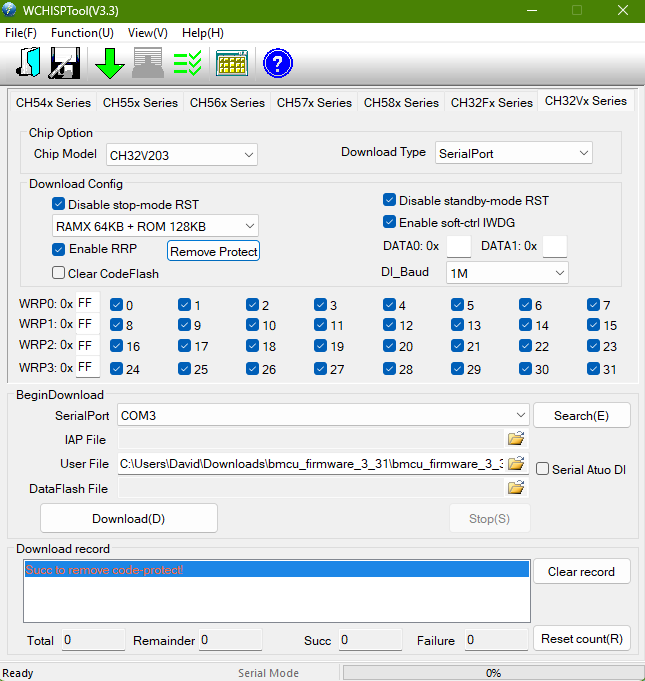This screenshot has width=645, height=681.
Task: Switch to CH55x Series tab
Action: coord(140,102)
